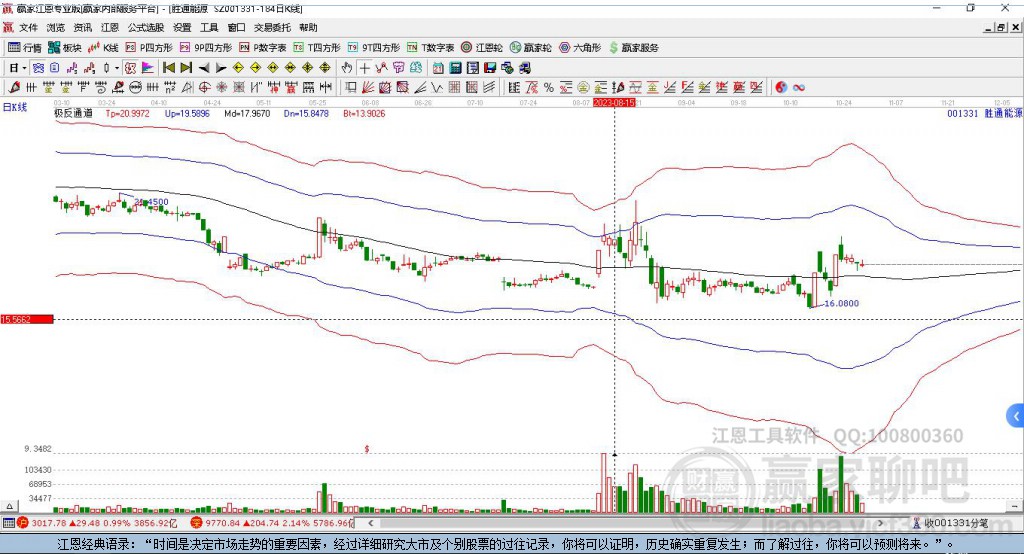The width and height of the screenshot is (1024, 554).
Task: Select the circled target cycle tool
Action: (x=204, y=87)
